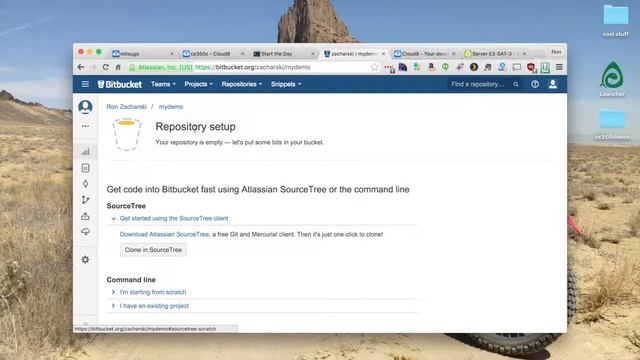Click the Plex extension icon

click(x=474, y=67)
